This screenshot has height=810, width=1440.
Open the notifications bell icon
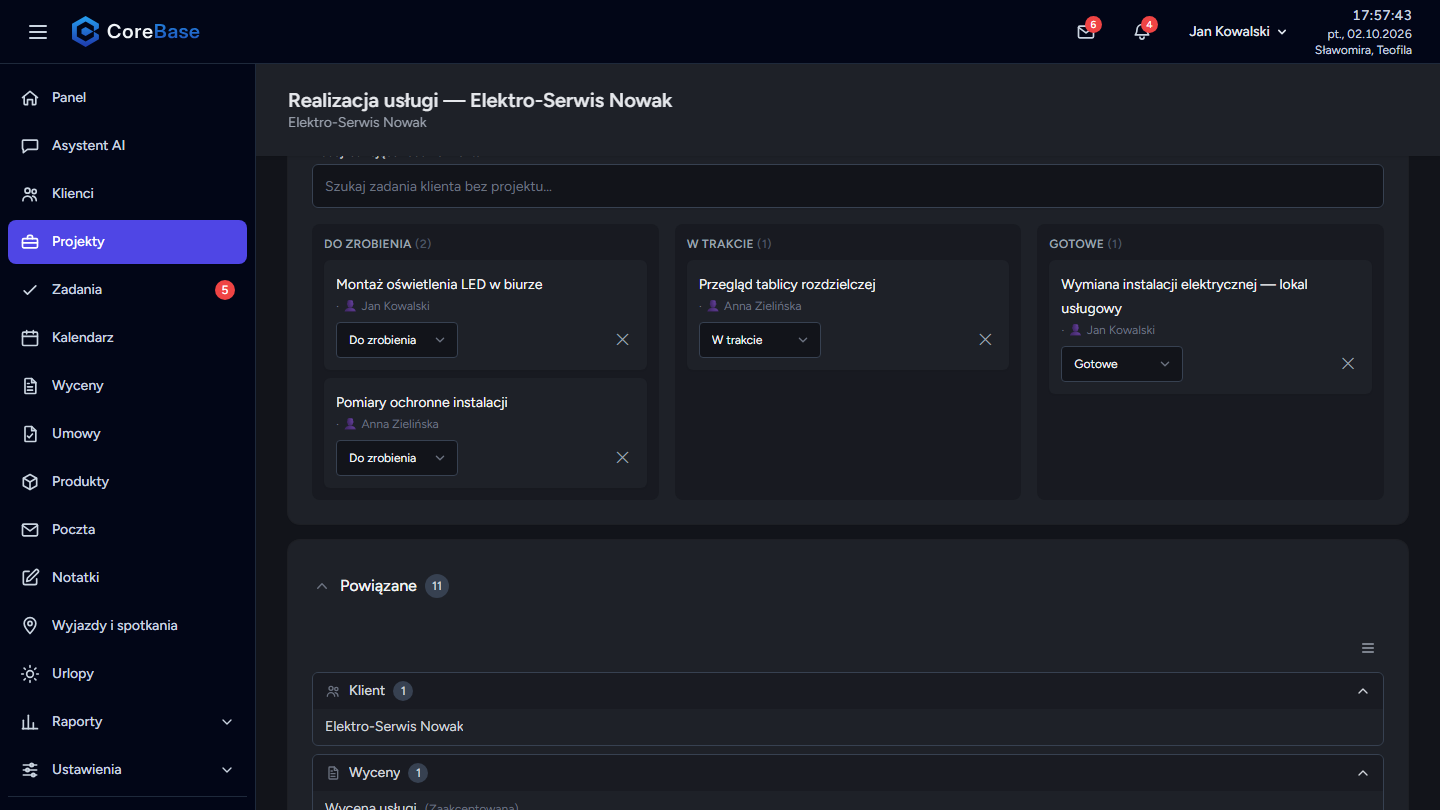(x=1142, y=32)
